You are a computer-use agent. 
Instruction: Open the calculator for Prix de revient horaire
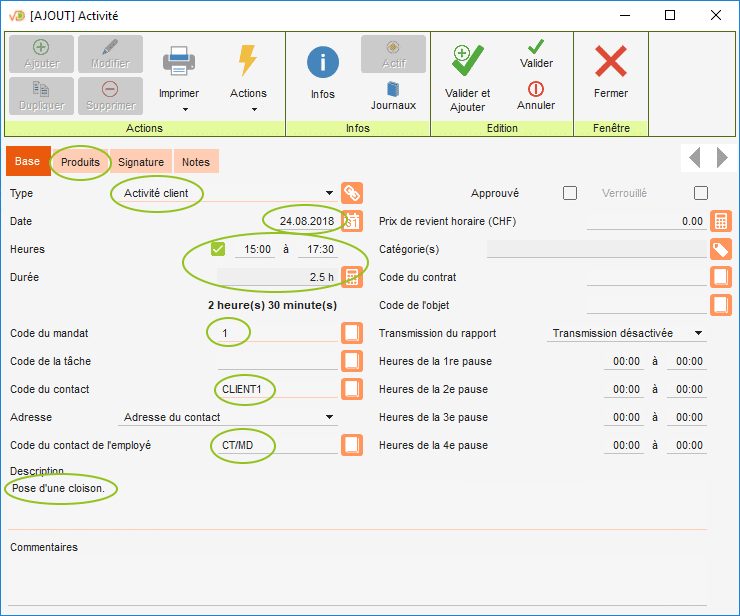point(721,221)
